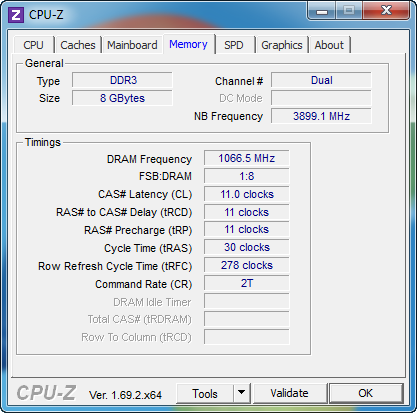
Task: Click the Command Rate 2T field
Action: 247,283
